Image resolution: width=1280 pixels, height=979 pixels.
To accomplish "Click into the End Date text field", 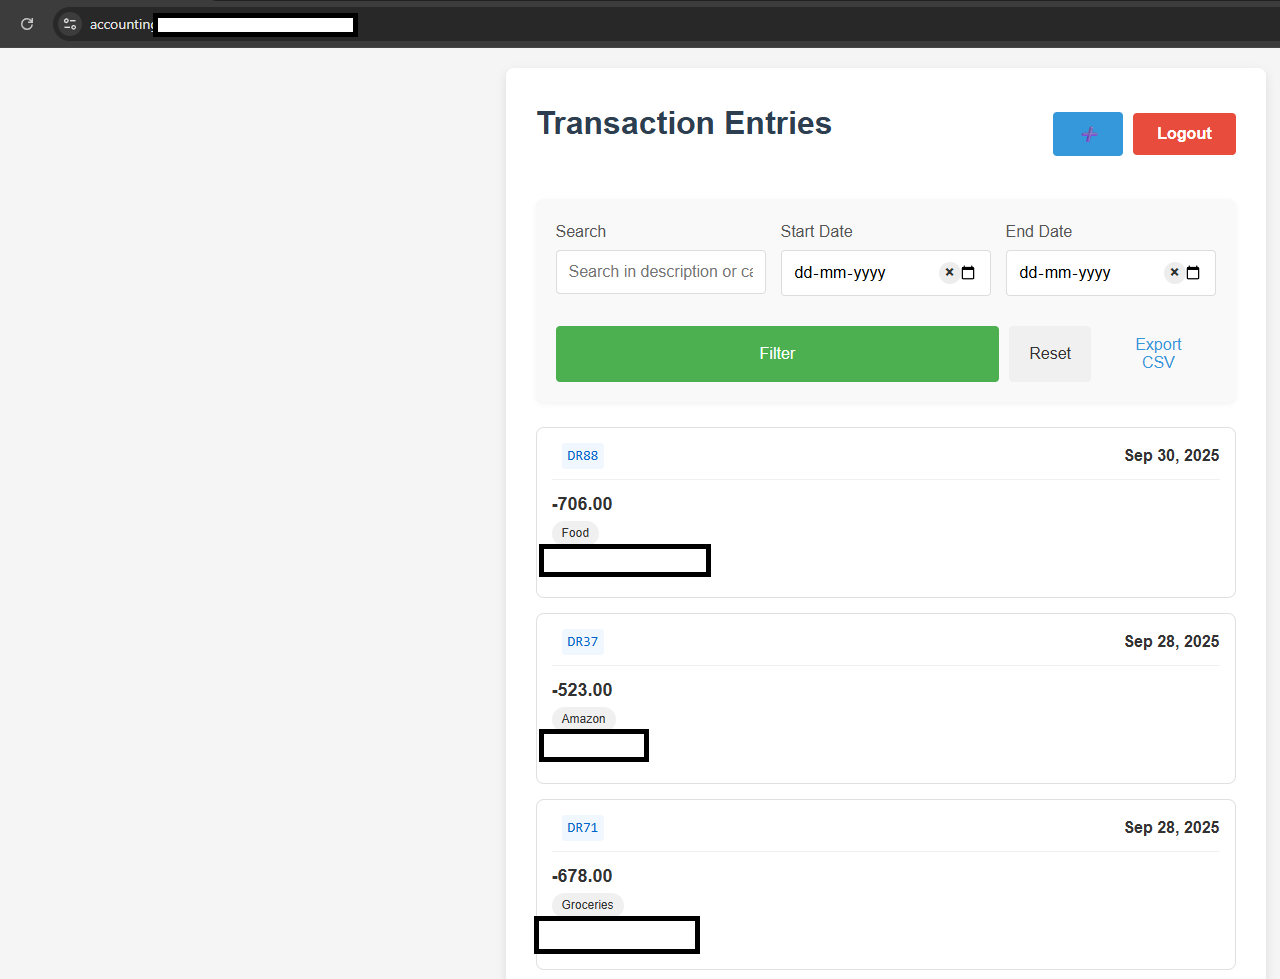I will point(1075,273).
